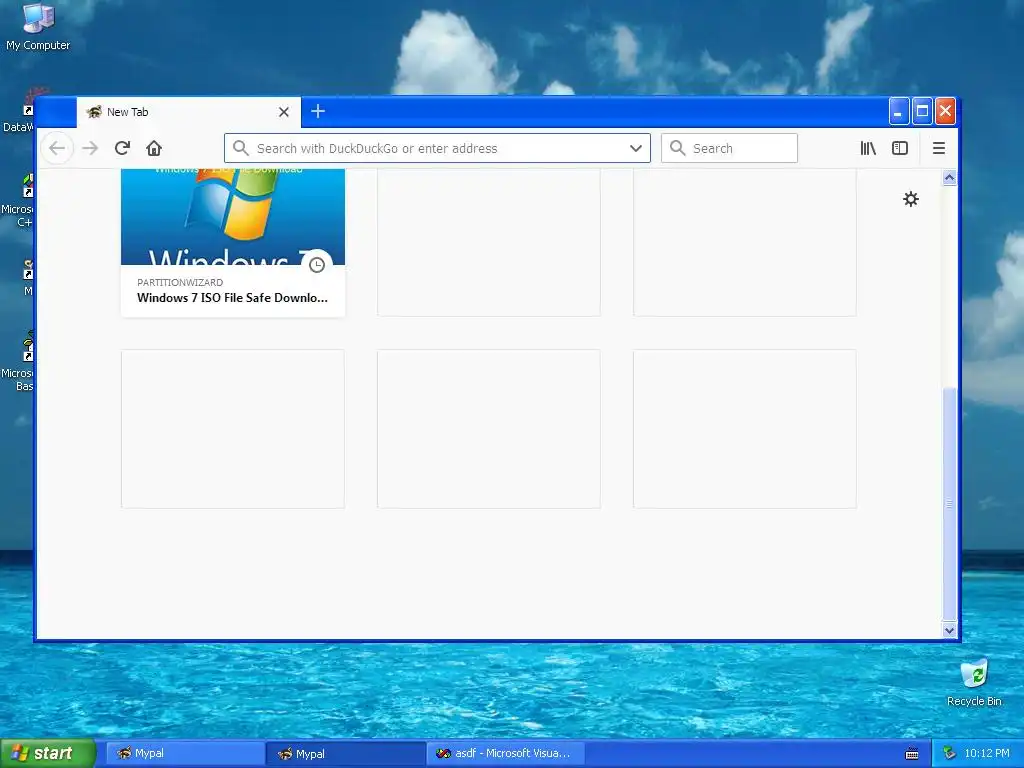
Task: Go back using the browser back arrow
Action: point(57,148)
